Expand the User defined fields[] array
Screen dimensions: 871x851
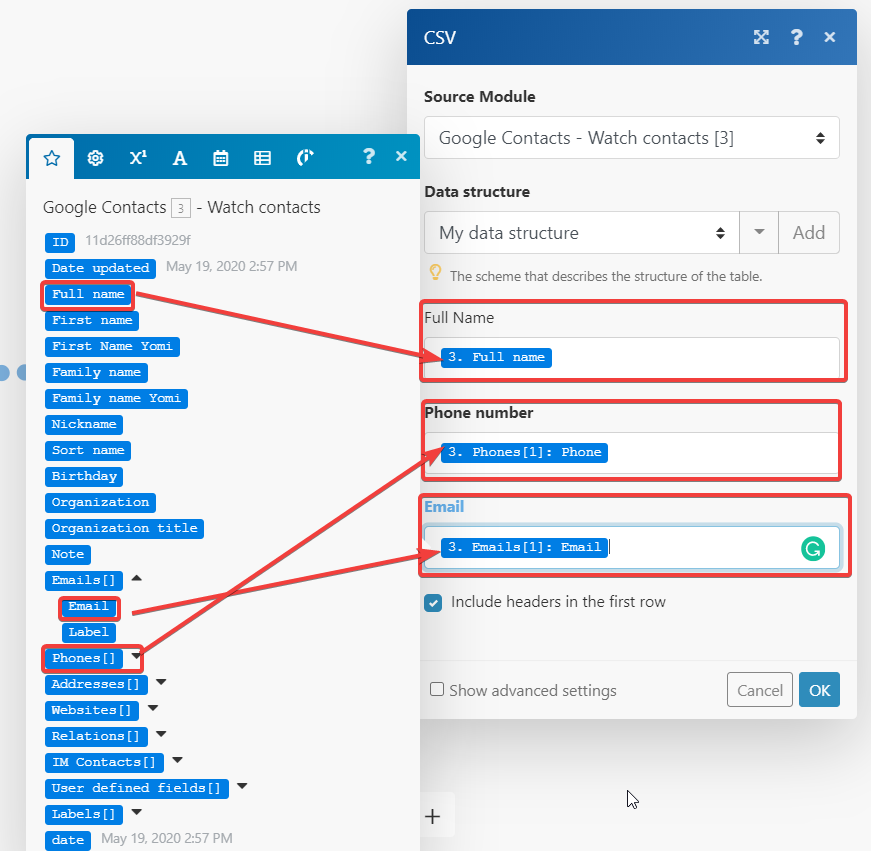[x=242, y=786]
